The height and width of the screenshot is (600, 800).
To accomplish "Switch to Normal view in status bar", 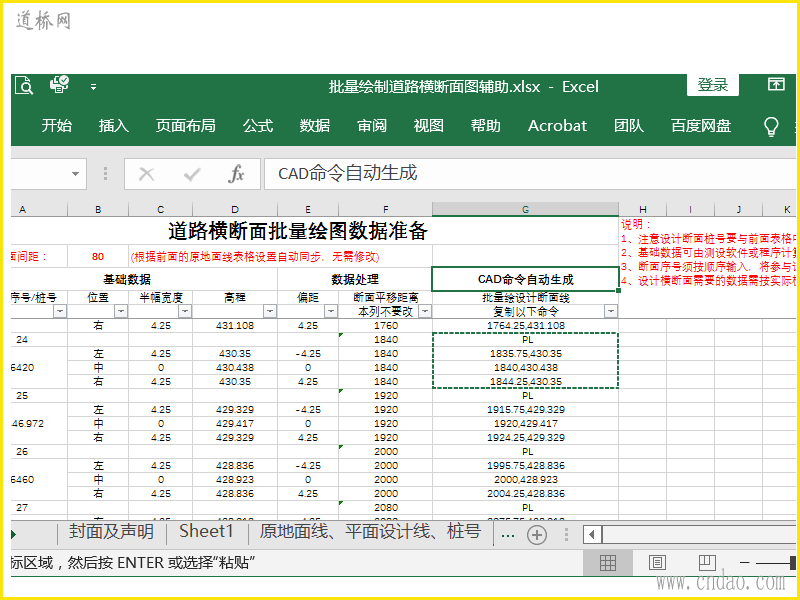I will click(608, 563).
